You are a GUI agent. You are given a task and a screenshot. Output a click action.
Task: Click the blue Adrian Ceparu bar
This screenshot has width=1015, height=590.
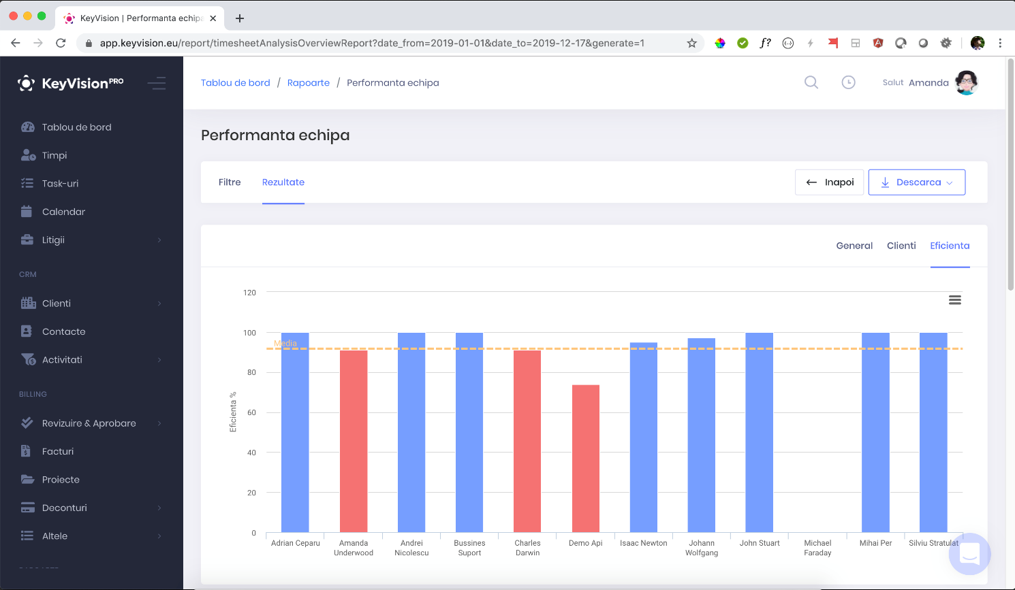click(295, 433)
